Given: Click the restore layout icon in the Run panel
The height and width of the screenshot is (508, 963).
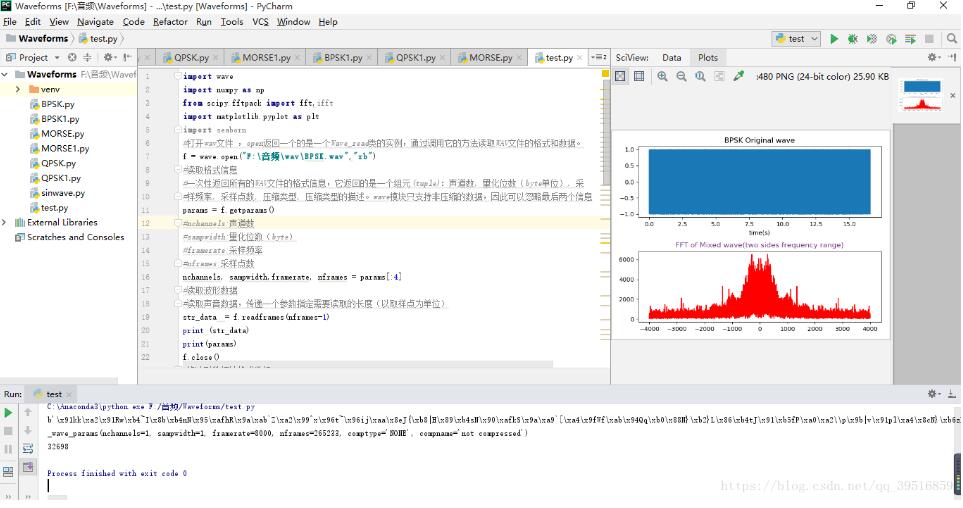Looking at the screenshot, I should click(x=8, y=472).
